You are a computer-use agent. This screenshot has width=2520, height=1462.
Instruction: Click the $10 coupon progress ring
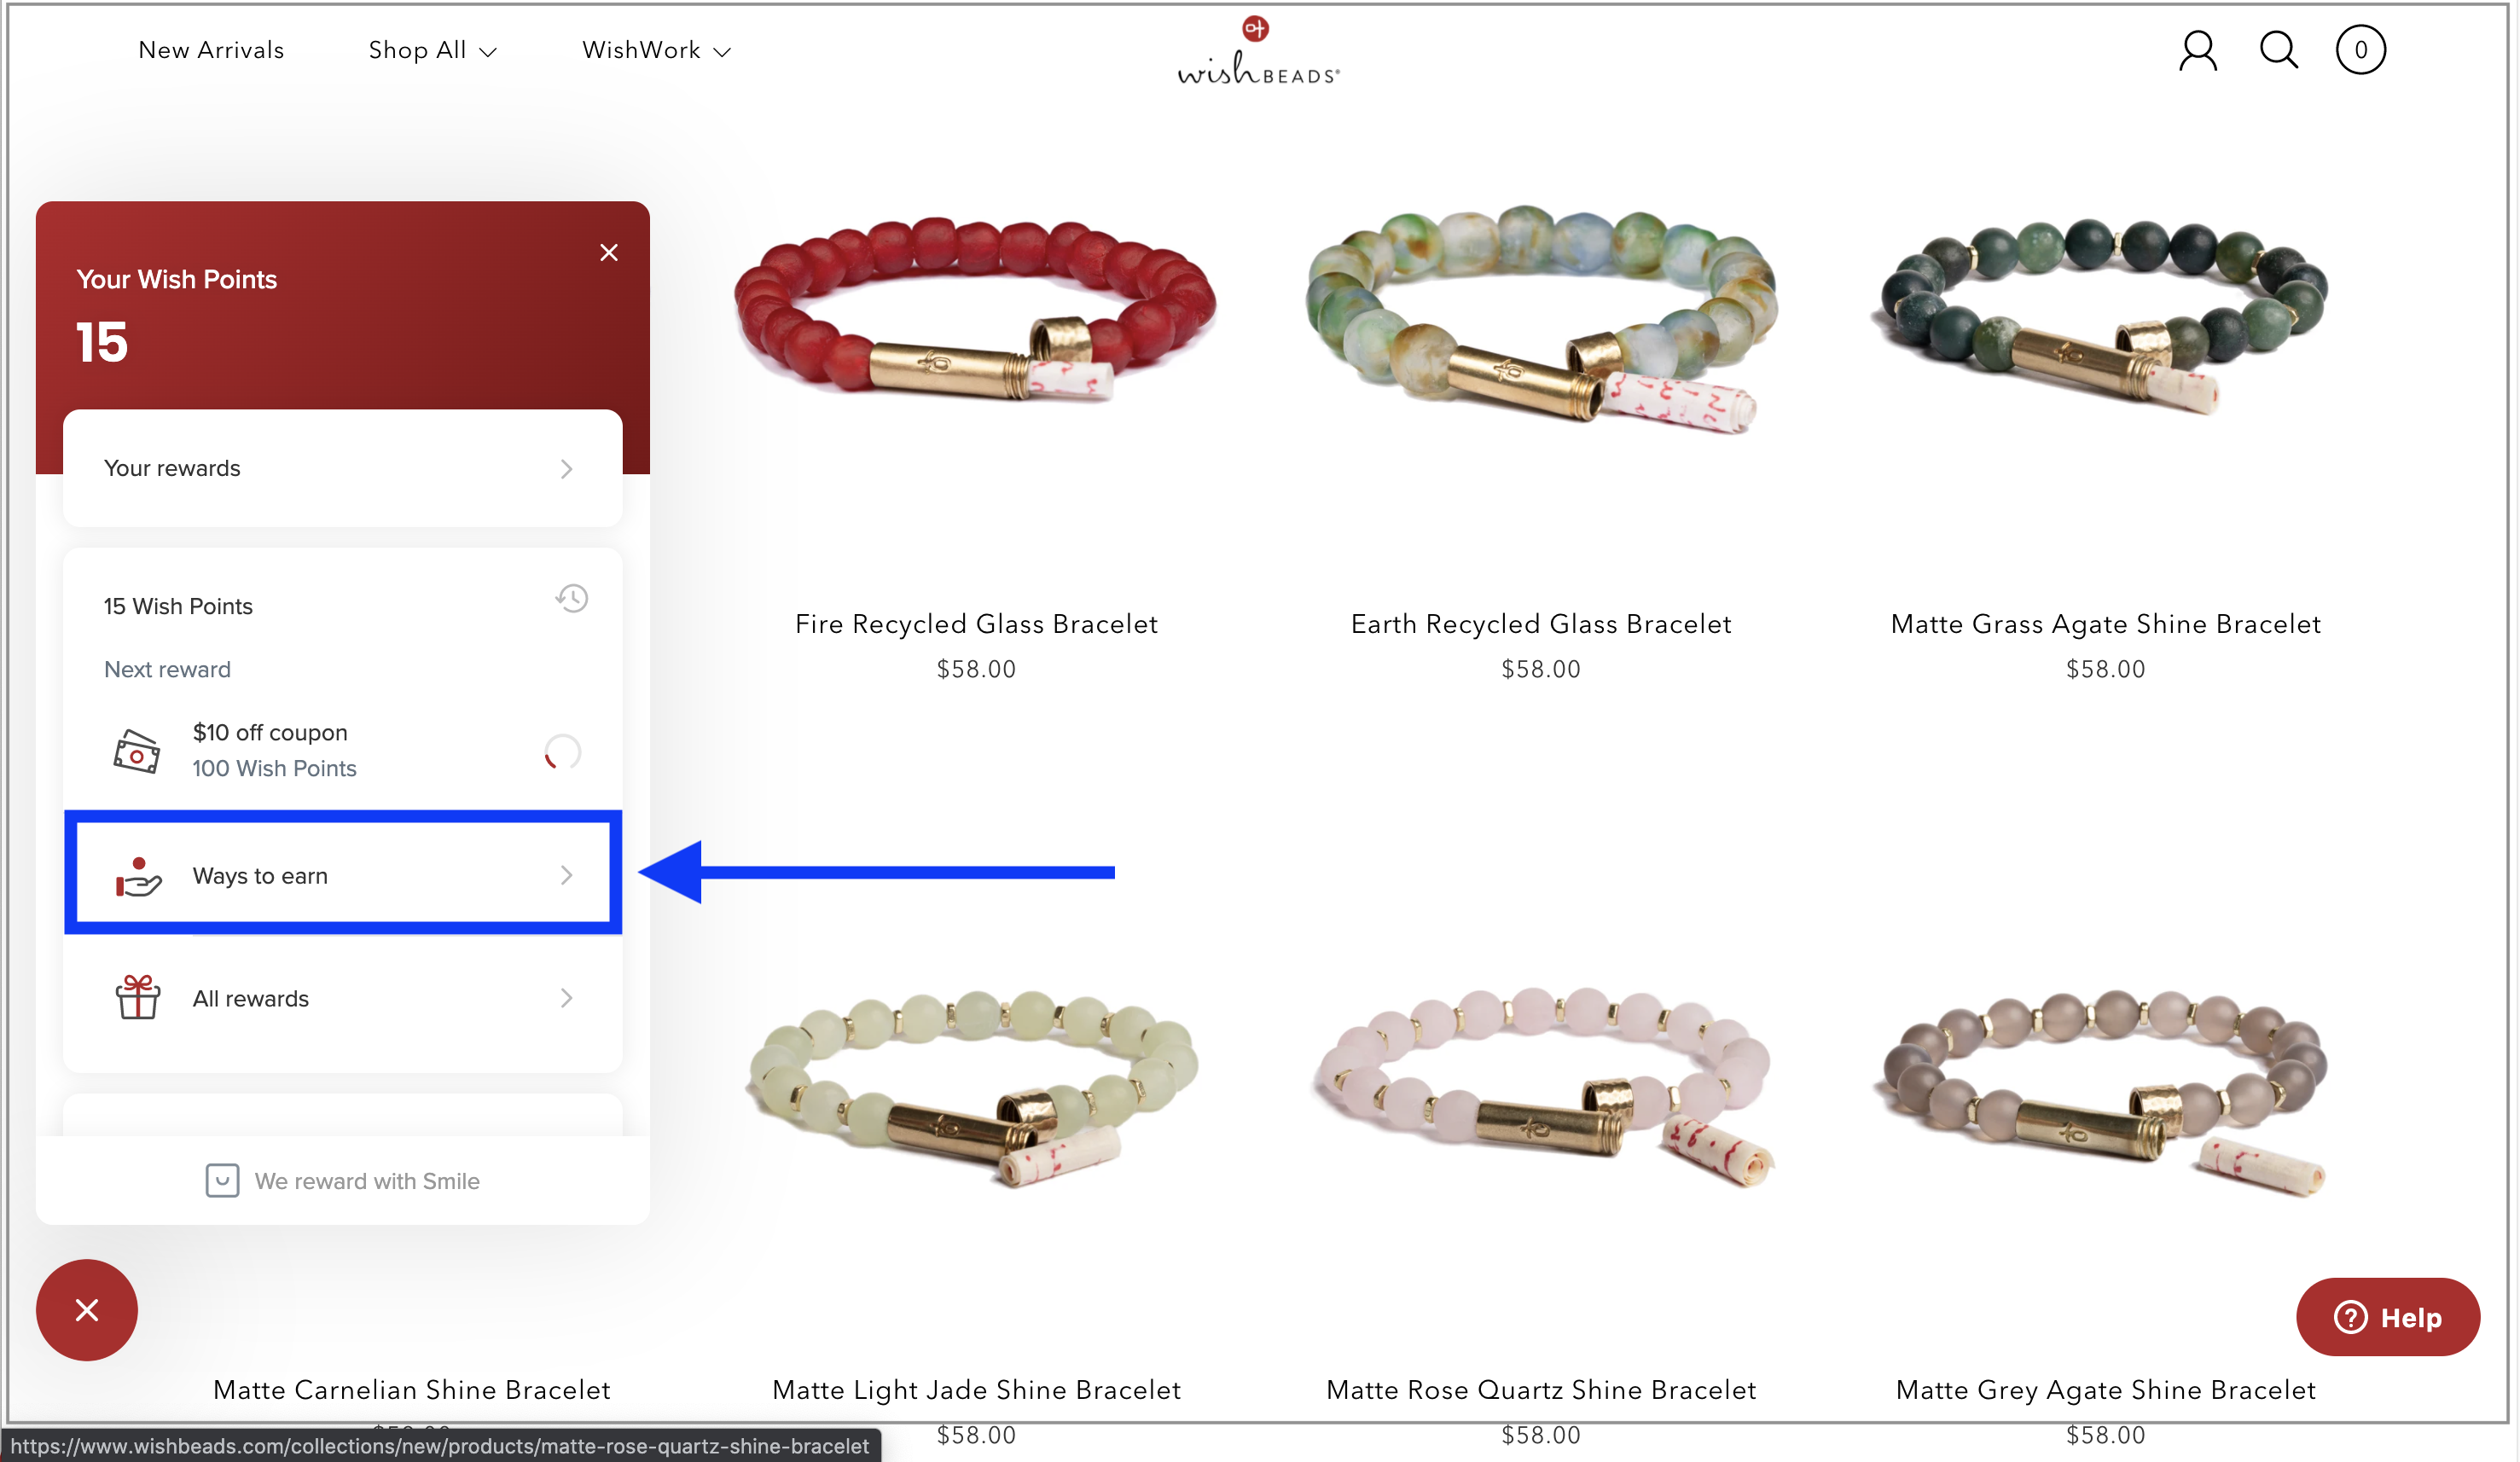point(562,751)
